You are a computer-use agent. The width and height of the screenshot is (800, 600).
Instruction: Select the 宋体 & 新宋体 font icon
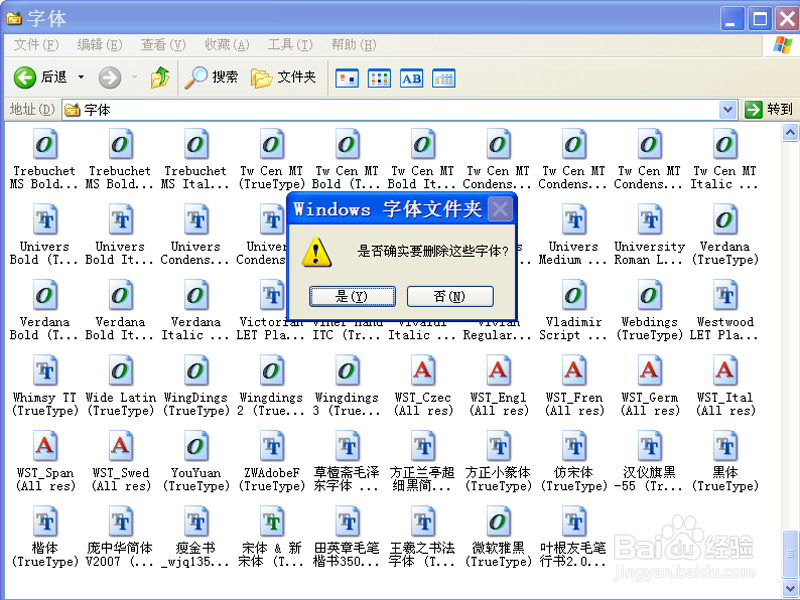click(x=271, y=522)
